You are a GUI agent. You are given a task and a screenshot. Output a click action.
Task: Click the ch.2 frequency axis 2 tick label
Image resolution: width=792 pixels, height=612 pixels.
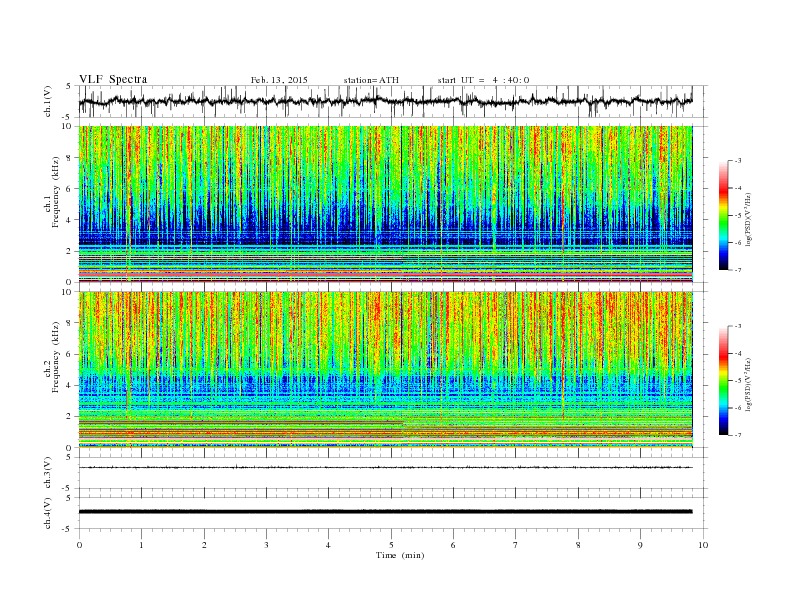[70, 417]
